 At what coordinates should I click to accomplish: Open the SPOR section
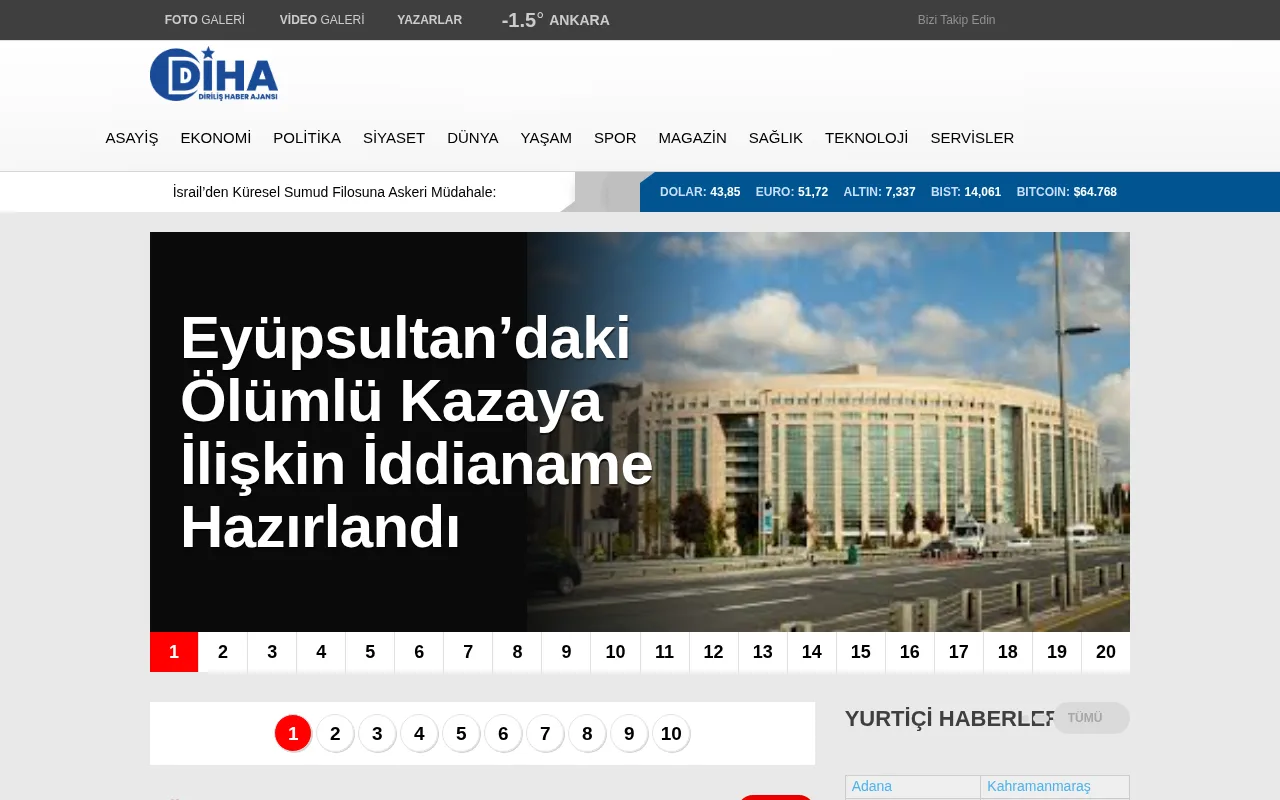(x=615, y=138)
